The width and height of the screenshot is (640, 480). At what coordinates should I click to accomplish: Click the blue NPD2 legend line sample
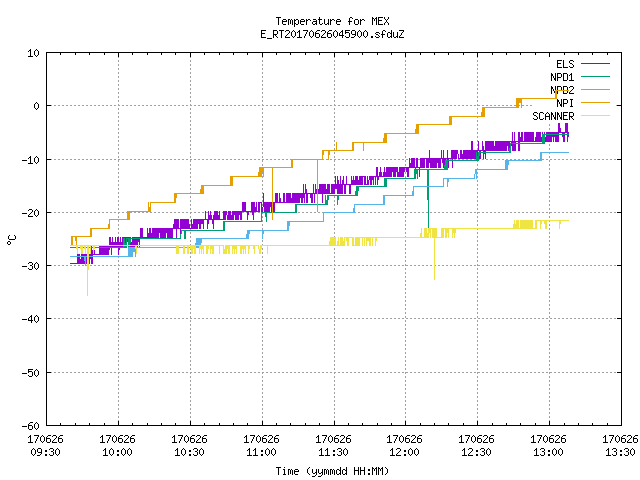click(595, 89)
